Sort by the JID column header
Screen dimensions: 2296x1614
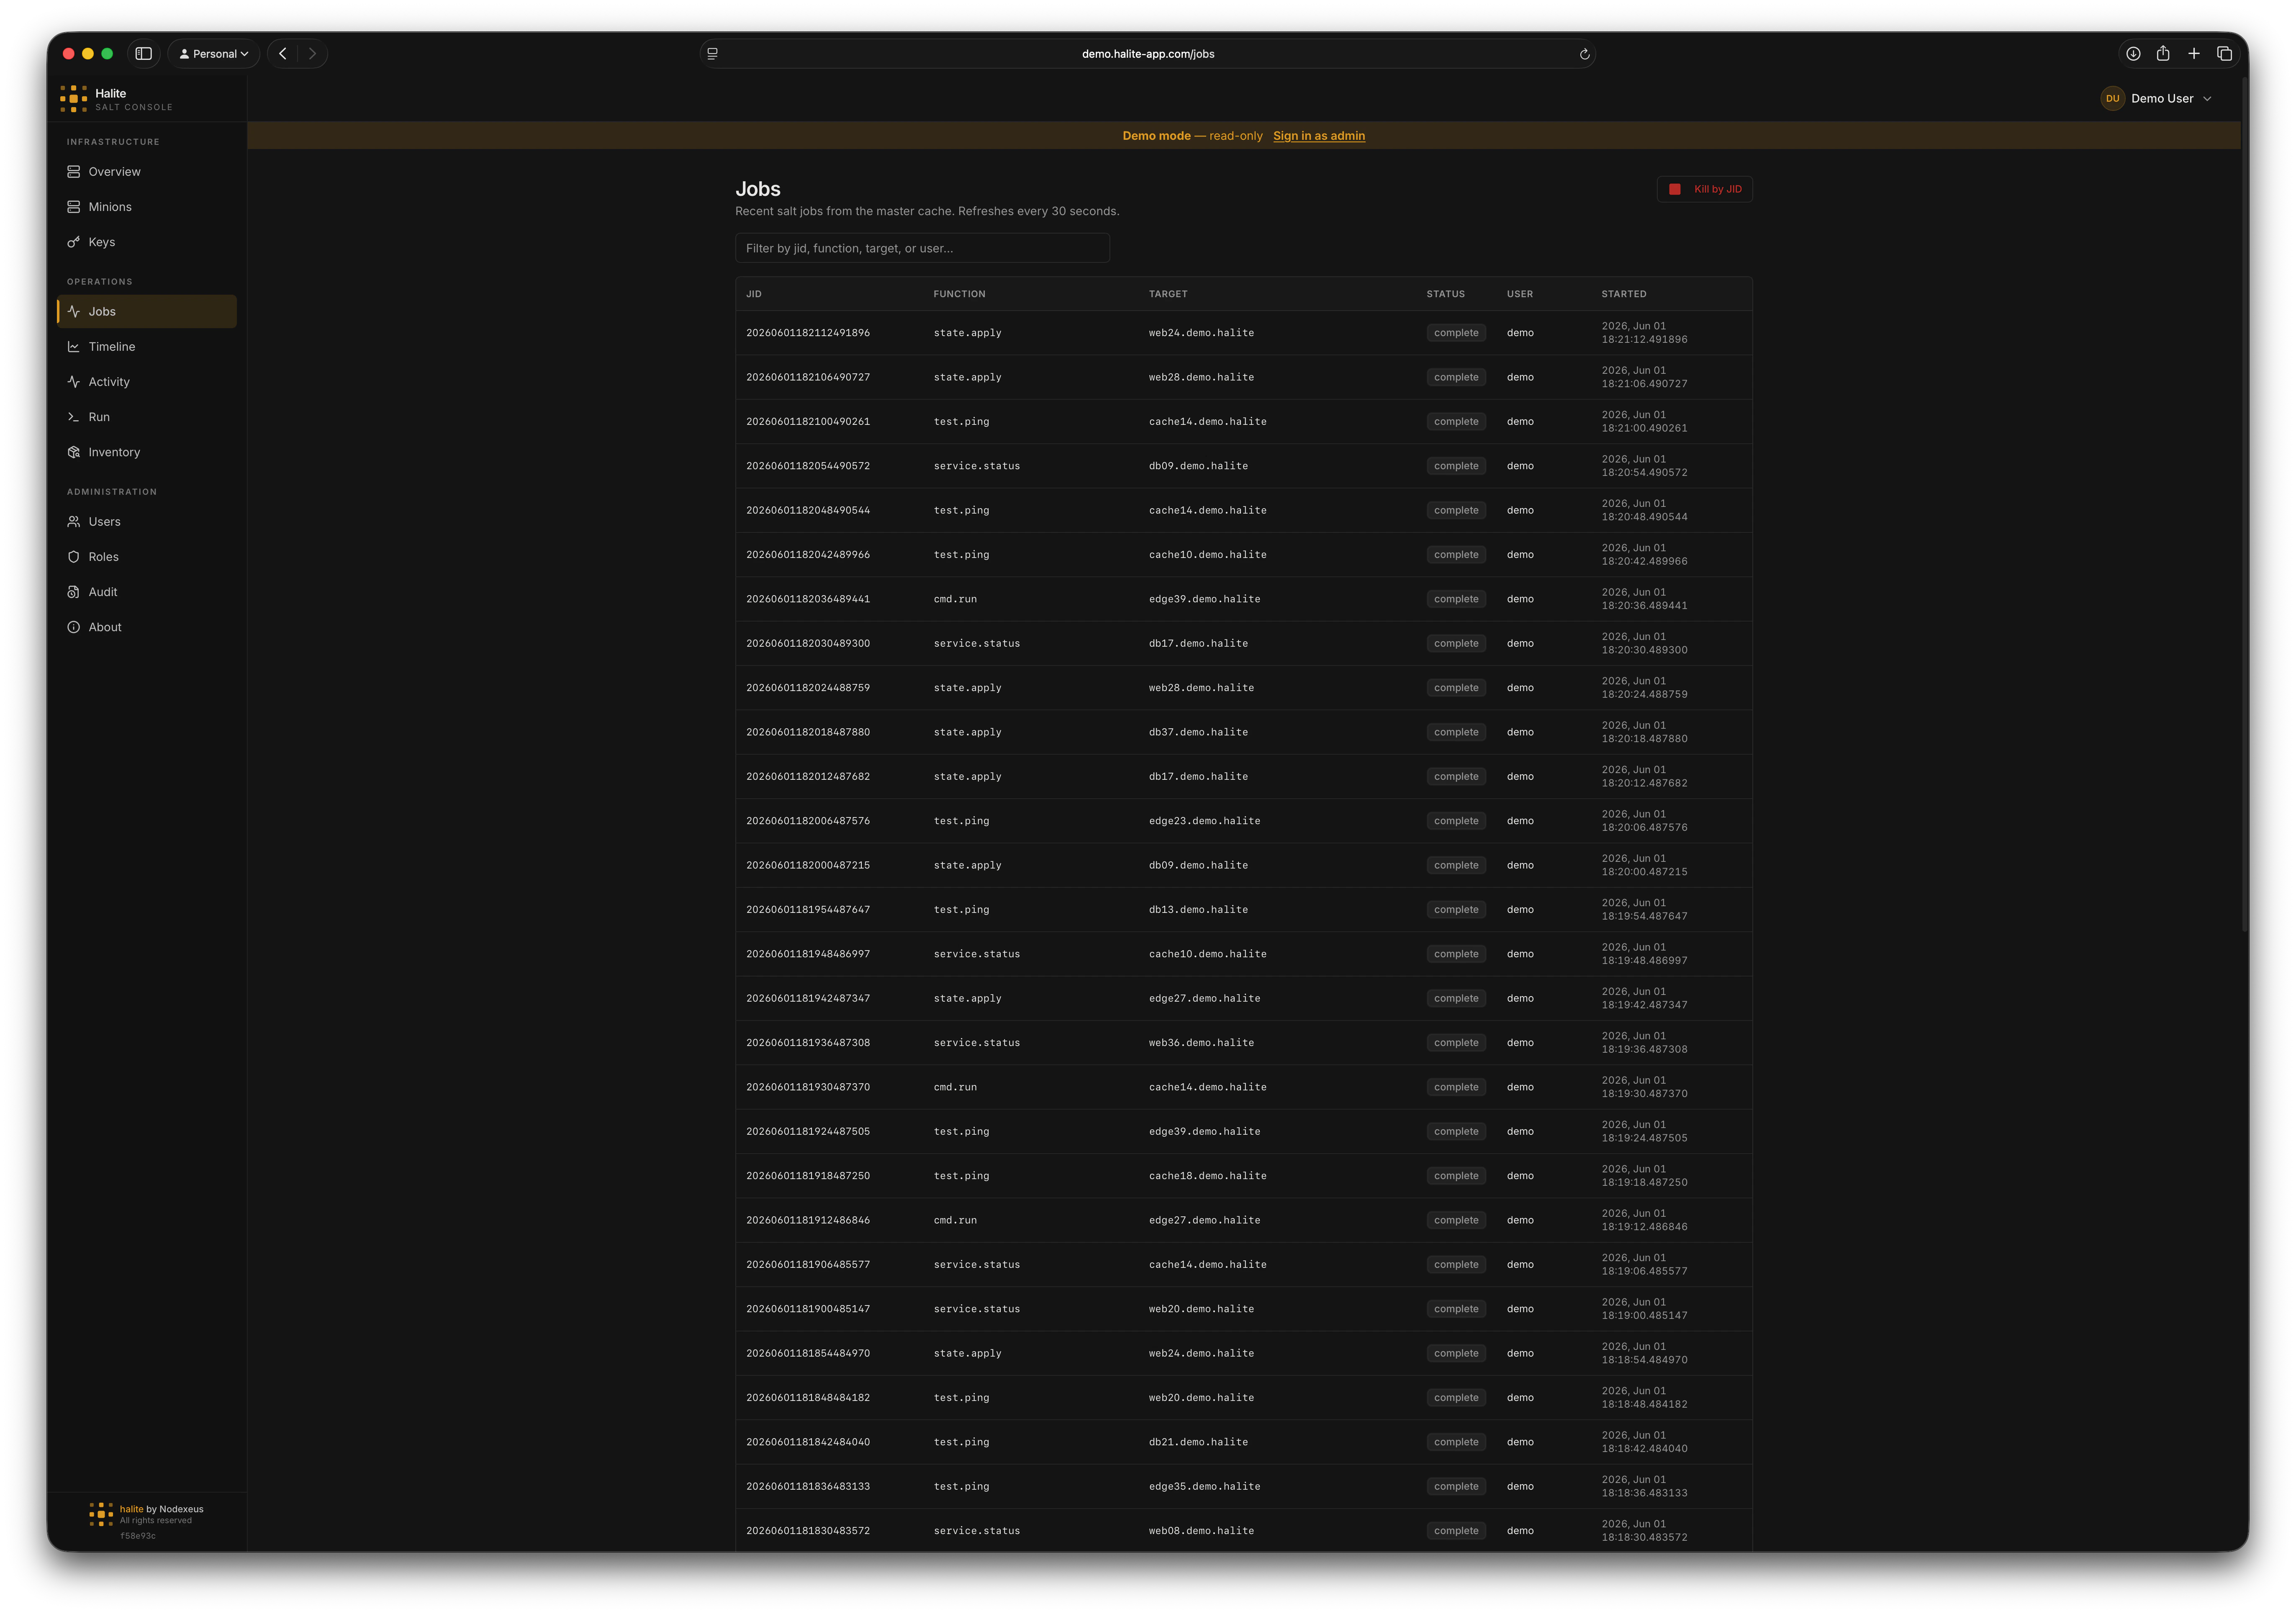coord(754,294)
